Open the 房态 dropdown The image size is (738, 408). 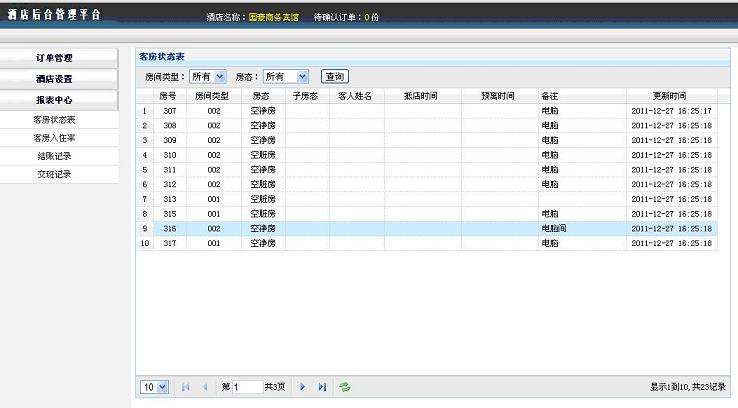pyautogui.click(x=286, y=76)
